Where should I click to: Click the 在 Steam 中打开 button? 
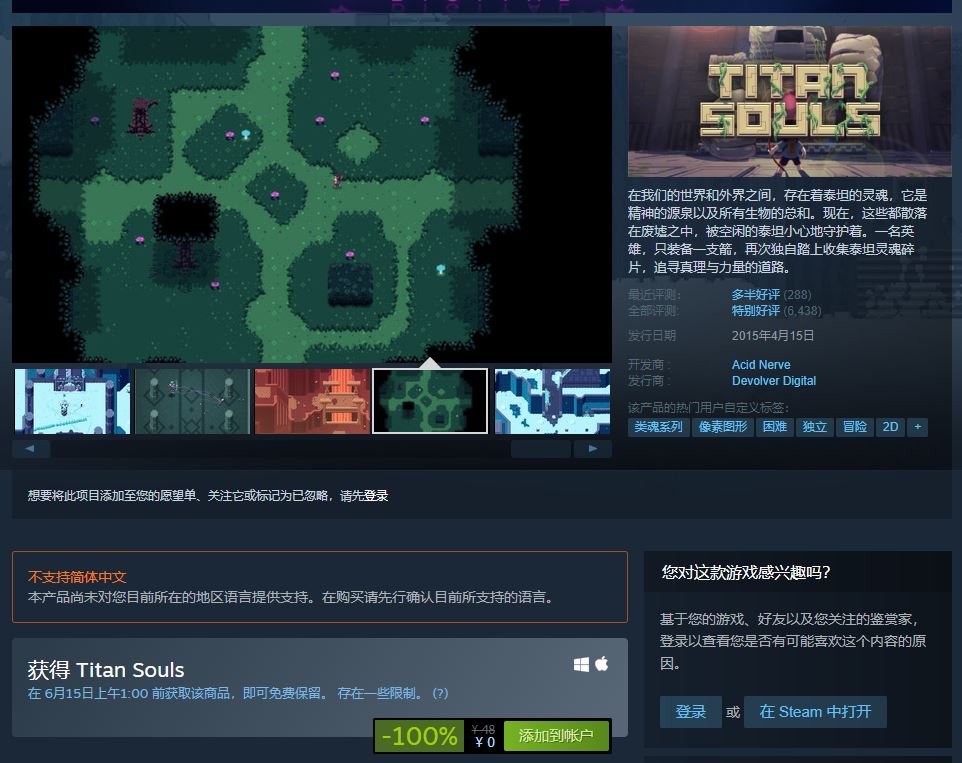point(815,712)
